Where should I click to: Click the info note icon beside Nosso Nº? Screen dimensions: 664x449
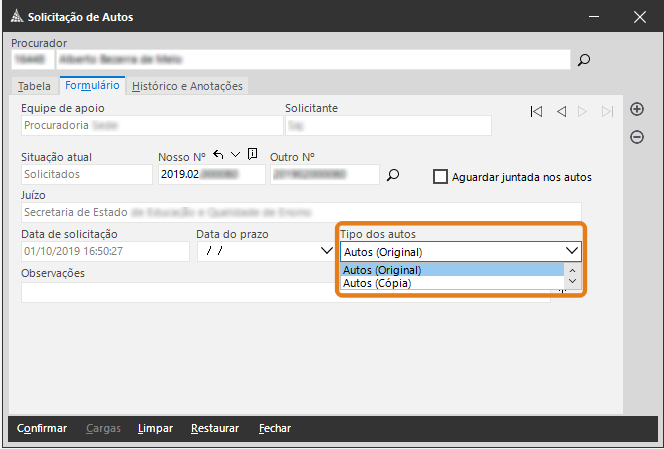pyautogui.click(x=252, y=154)
